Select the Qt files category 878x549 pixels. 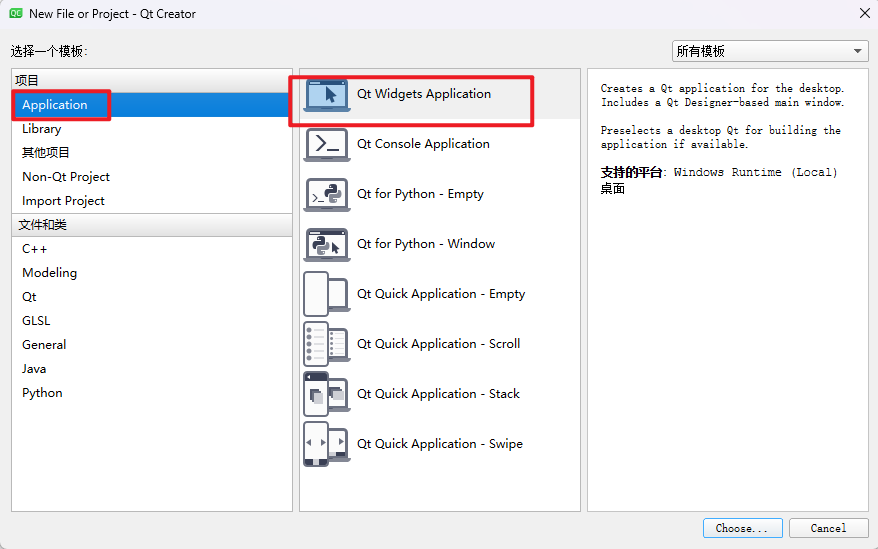151,297
